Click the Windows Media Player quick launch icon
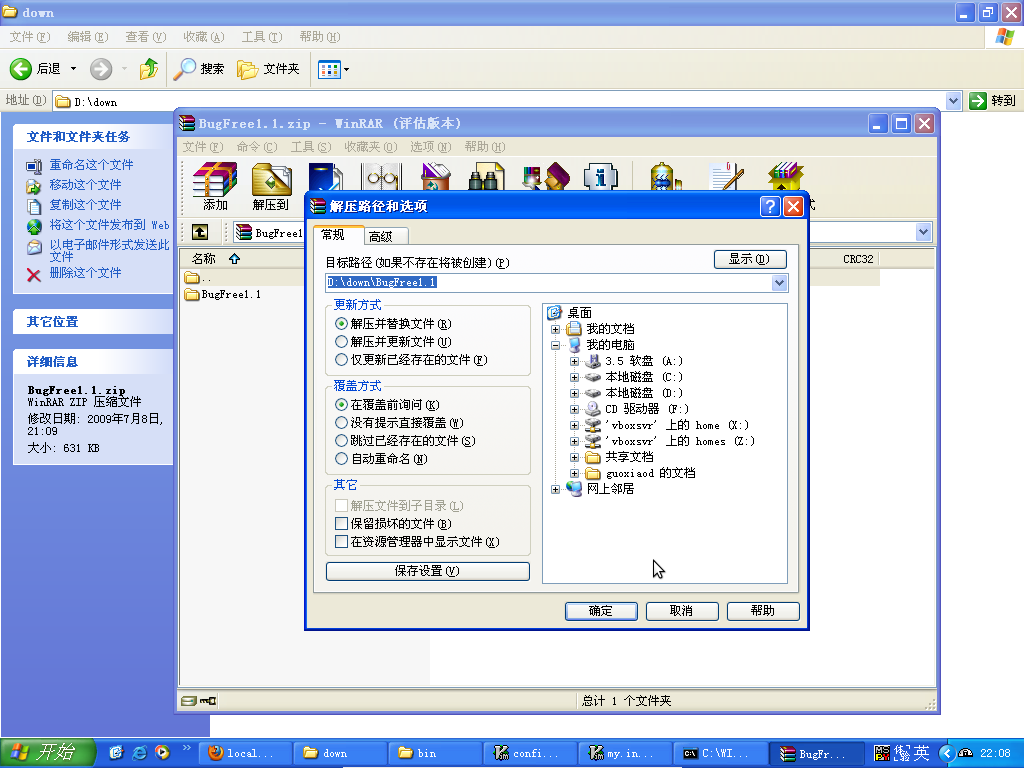The image size is (1024, 768). (162, 752)
